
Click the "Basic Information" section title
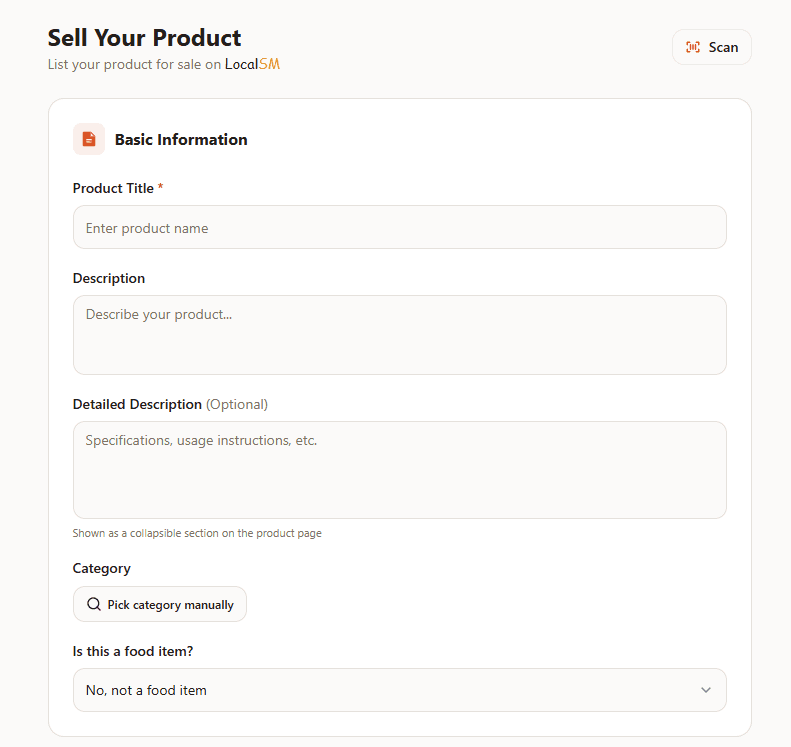[x=181, y=139]
